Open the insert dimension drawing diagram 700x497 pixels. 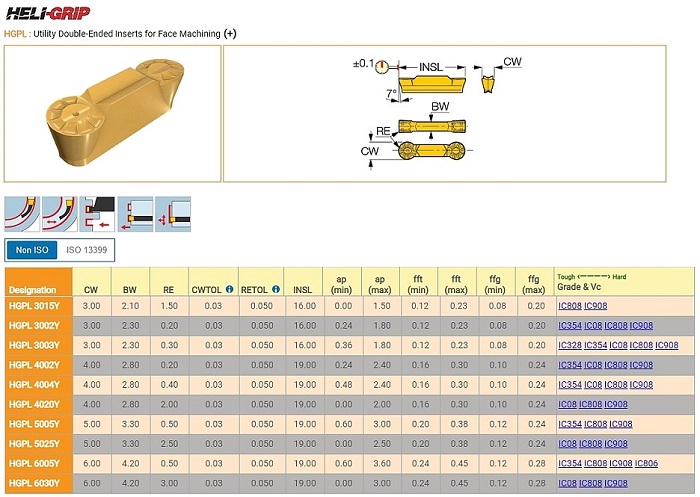(445, 113)
